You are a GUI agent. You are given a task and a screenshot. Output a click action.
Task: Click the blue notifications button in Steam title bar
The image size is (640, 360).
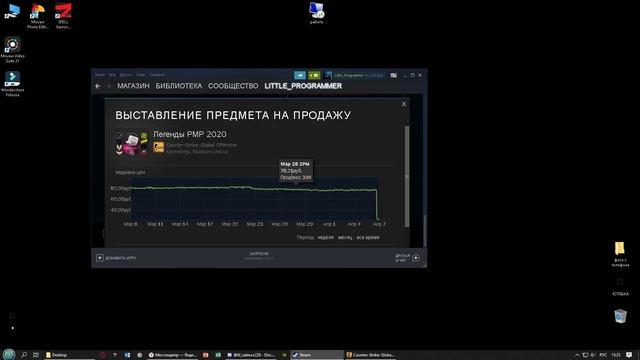(300, 75)
